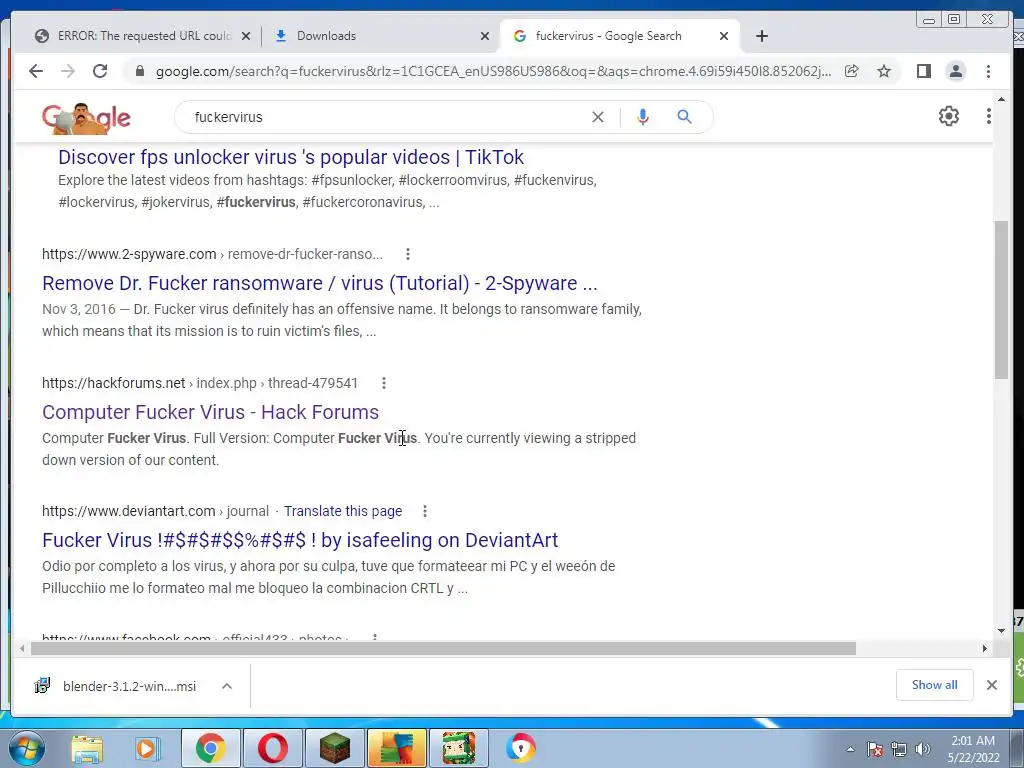Image resolution: width=1024 pixels, height=768 pixels.
Task: Show all downloads
Action: click(x=935, y=684)
